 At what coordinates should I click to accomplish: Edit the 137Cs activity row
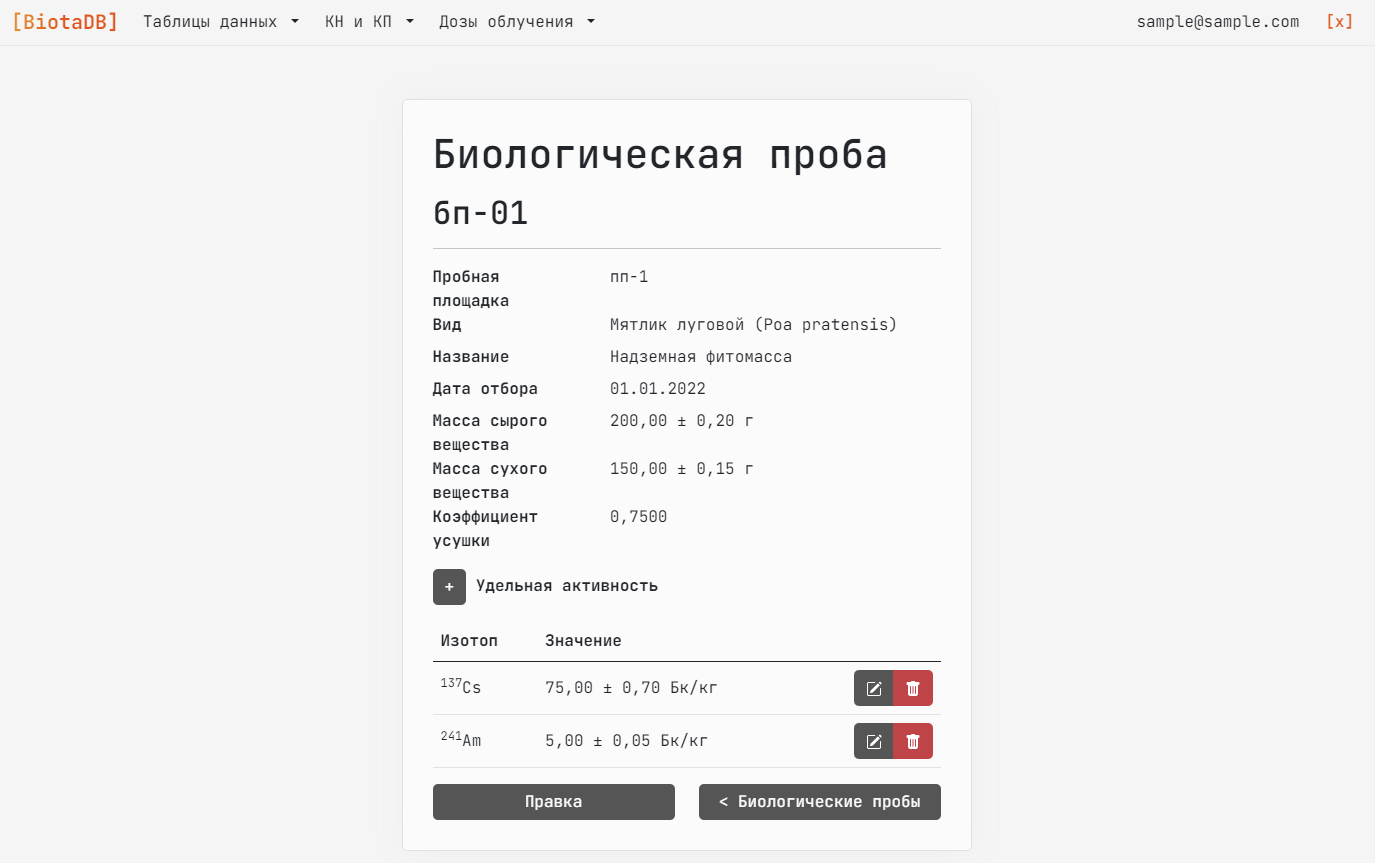tap(873, 688)
